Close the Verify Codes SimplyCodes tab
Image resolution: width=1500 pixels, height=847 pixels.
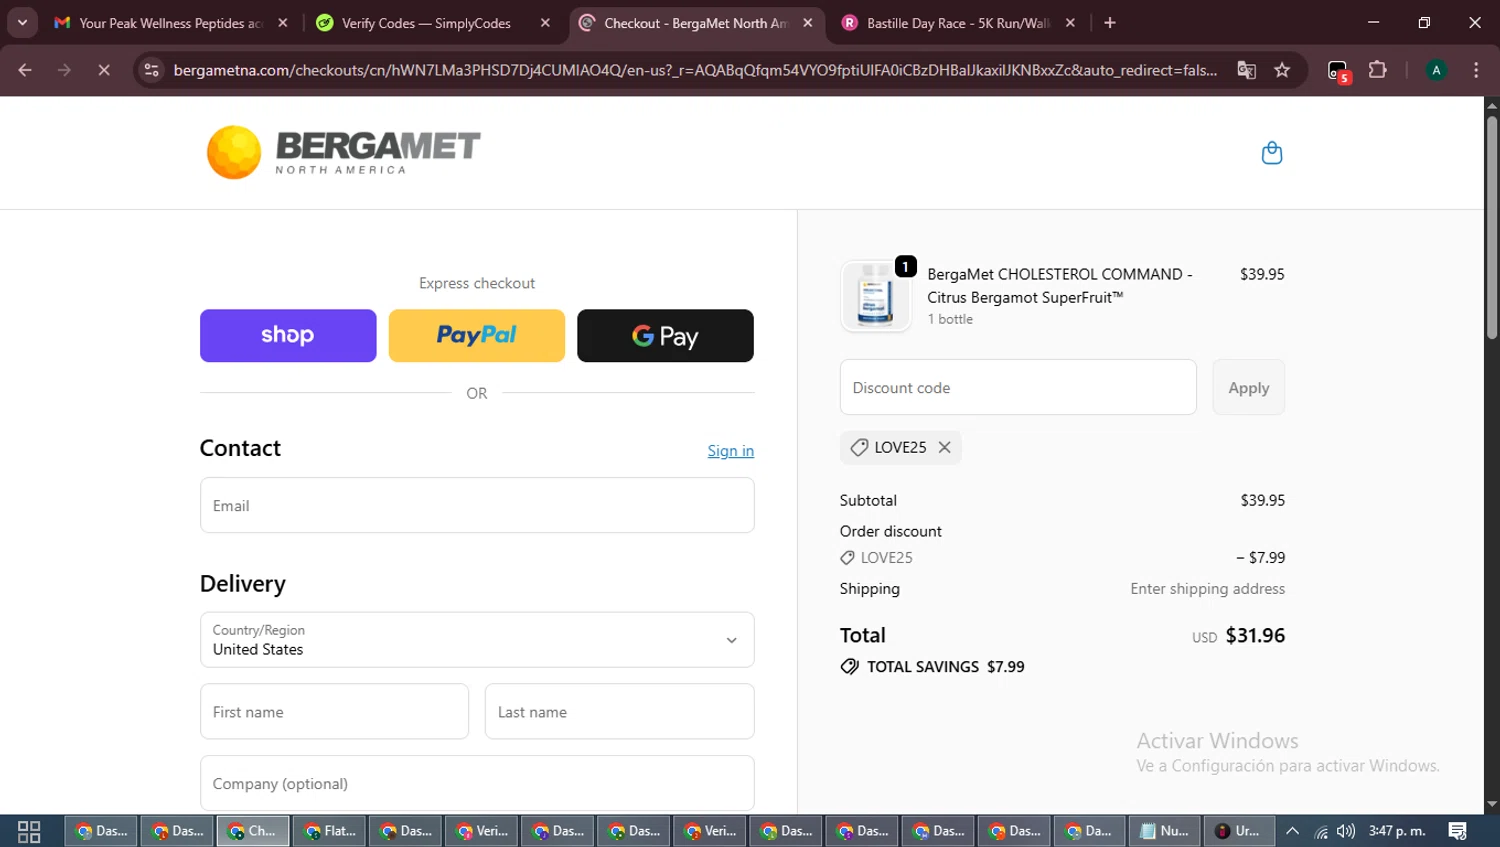(545, 23)
